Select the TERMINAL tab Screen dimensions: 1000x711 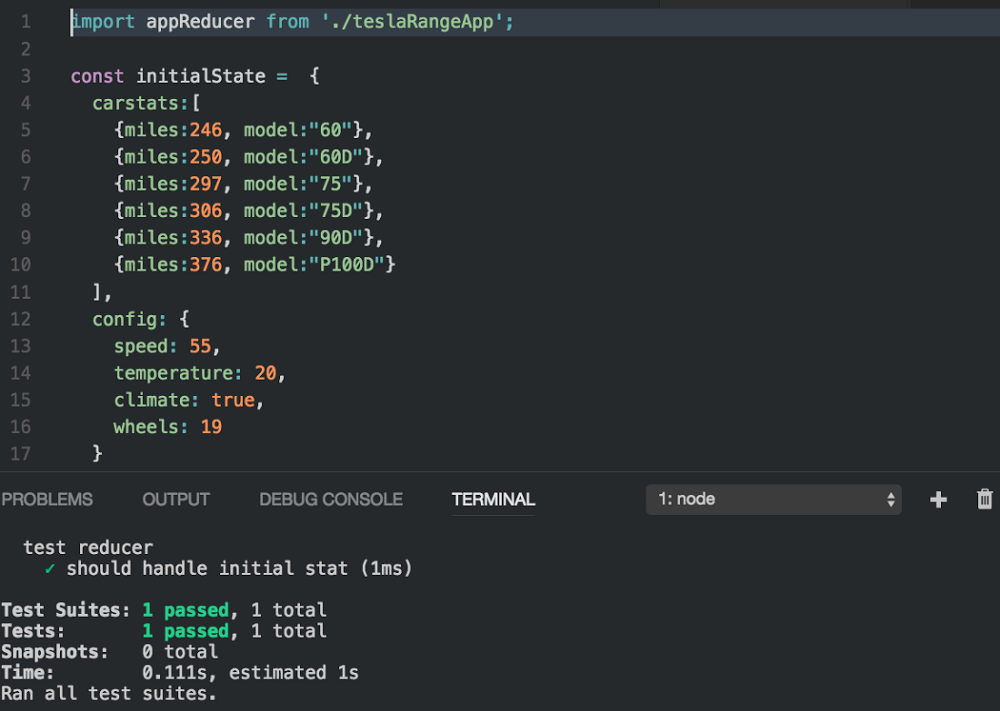(493, 499)
